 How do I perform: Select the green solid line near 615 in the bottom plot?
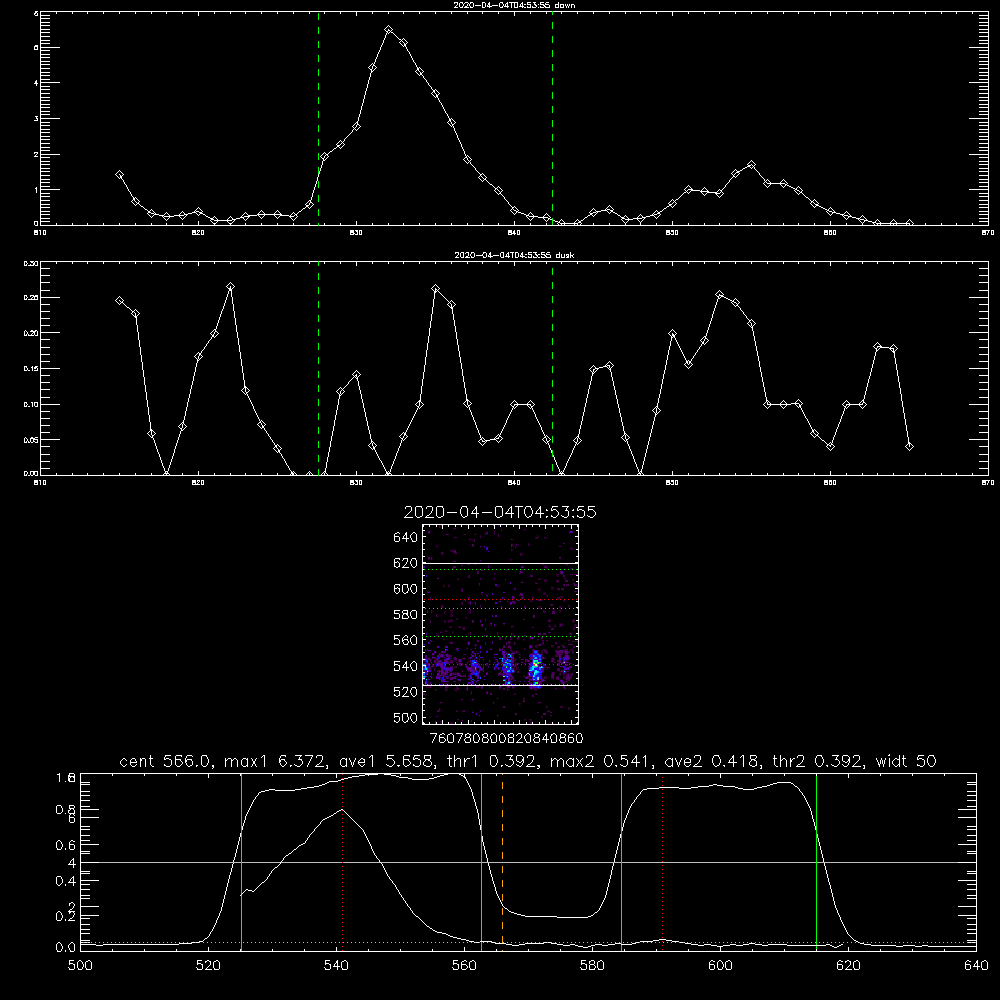(x=816, y=861)
